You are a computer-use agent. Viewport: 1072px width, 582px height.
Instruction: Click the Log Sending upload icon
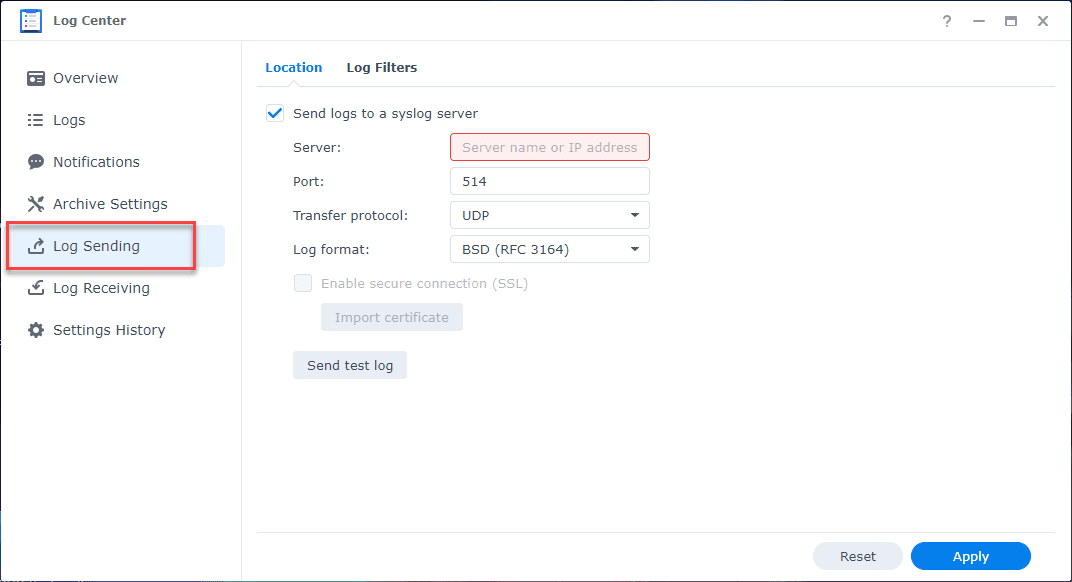(36, 246)
